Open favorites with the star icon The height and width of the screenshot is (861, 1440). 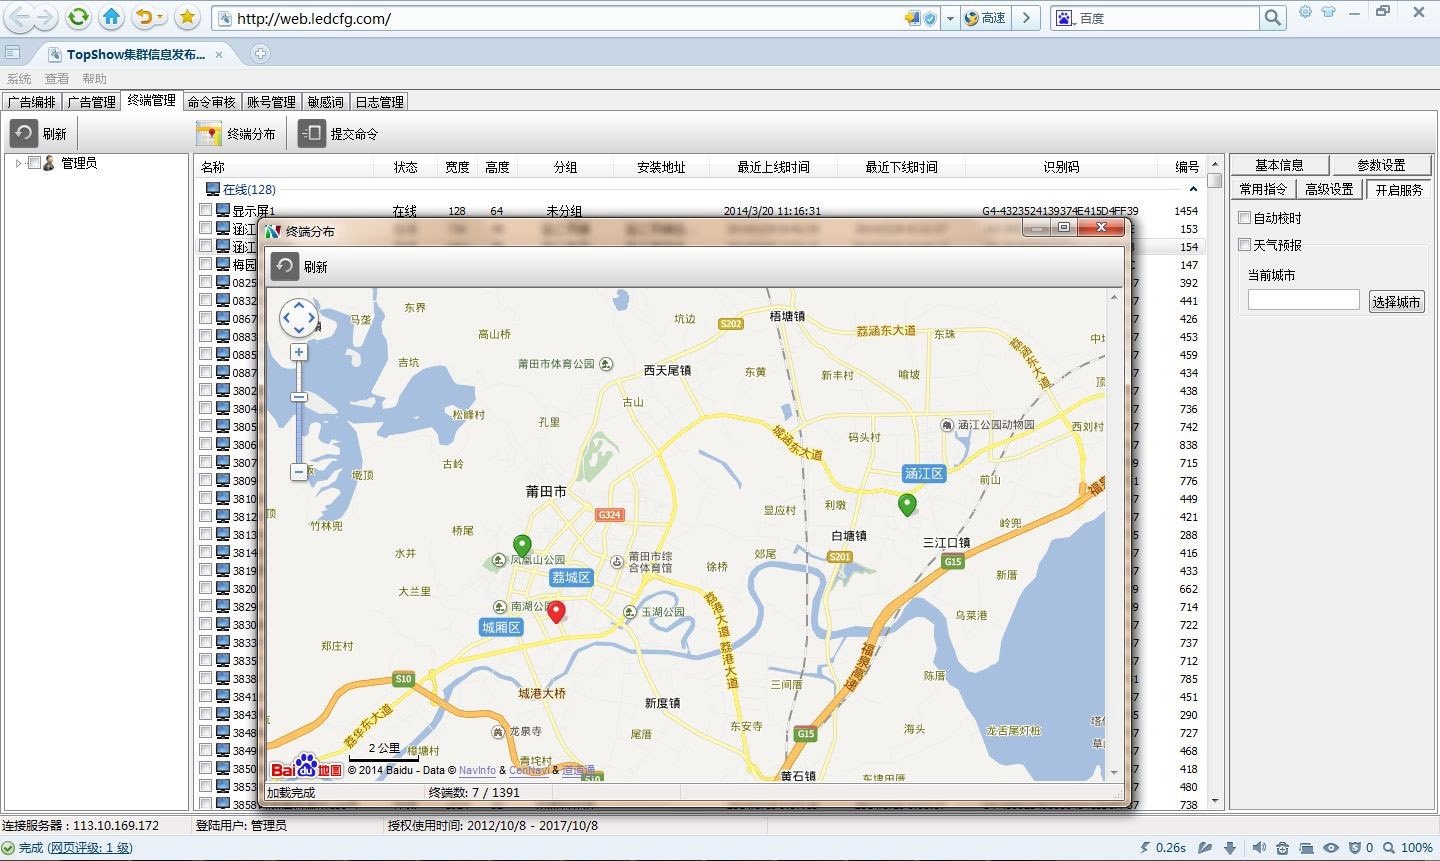(187, 17)
